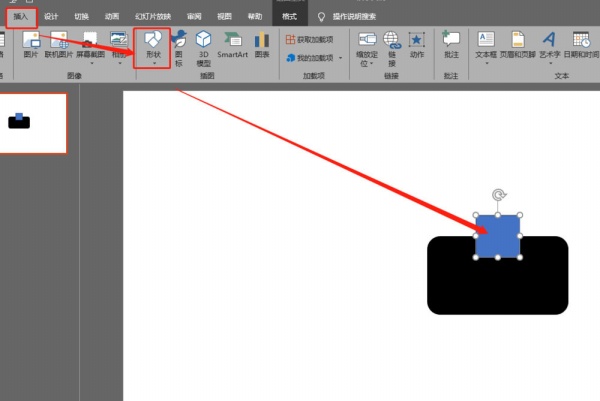Screen dimensions: 600x401
Task: Expand the 屏幕截图 screenshot dropdown
Action: (x=90, y=62)
